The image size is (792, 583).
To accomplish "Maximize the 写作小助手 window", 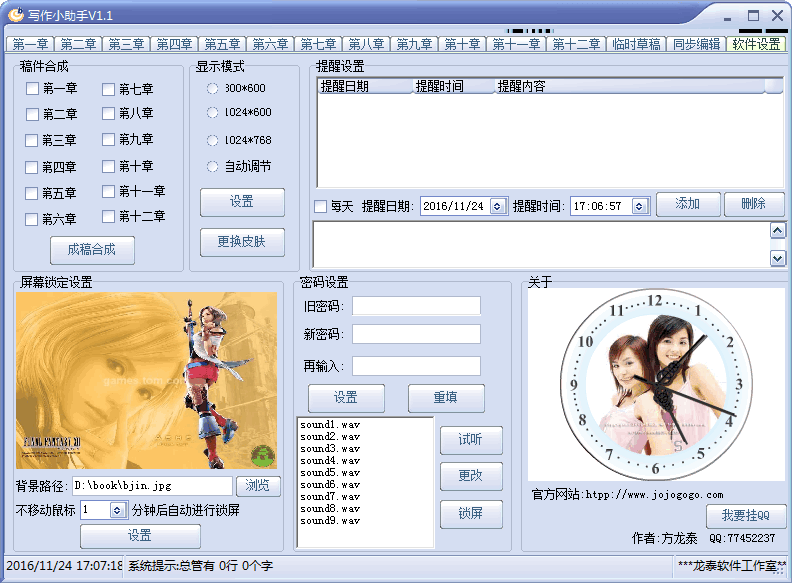I will pos(753,16).
